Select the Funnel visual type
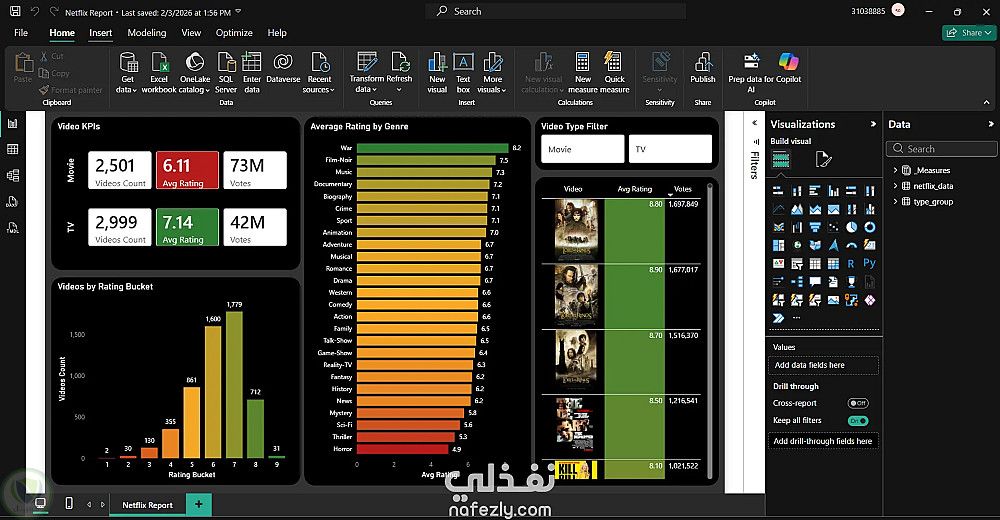The image size is (1000, 520). tap(815, 227)
